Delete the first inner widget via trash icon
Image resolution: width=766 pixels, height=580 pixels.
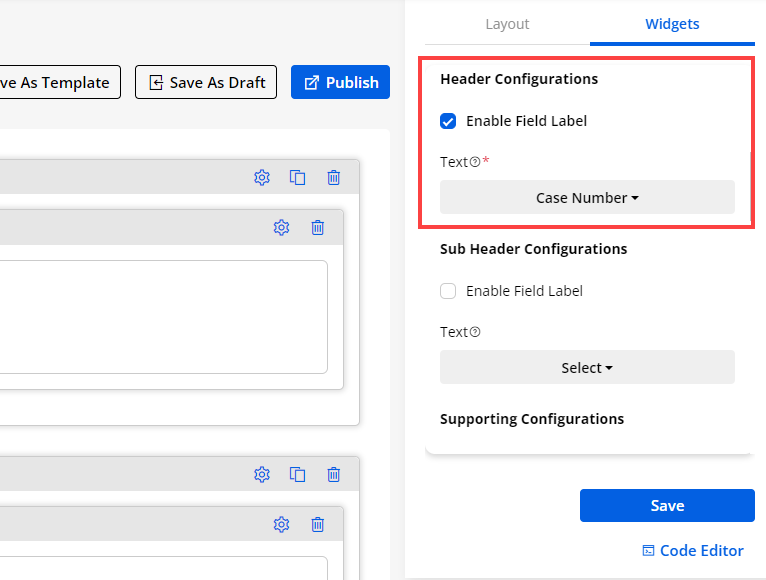point(318,227)
